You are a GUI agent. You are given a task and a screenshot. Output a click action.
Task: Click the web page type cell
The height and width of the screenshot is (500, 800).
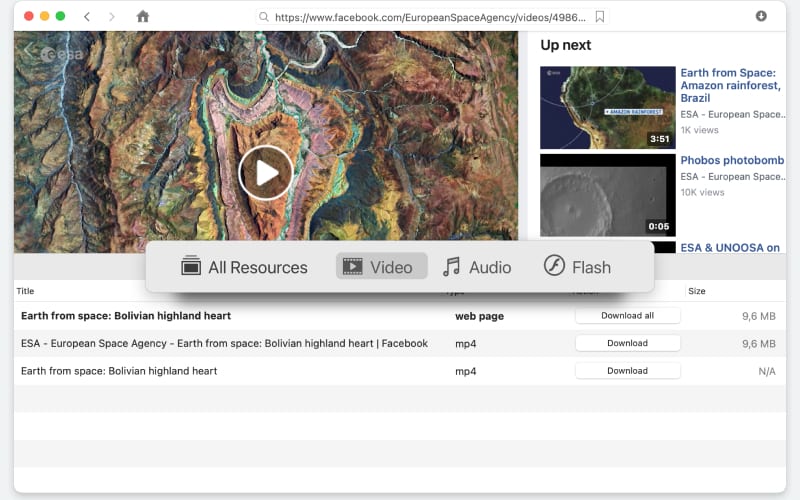479,316
